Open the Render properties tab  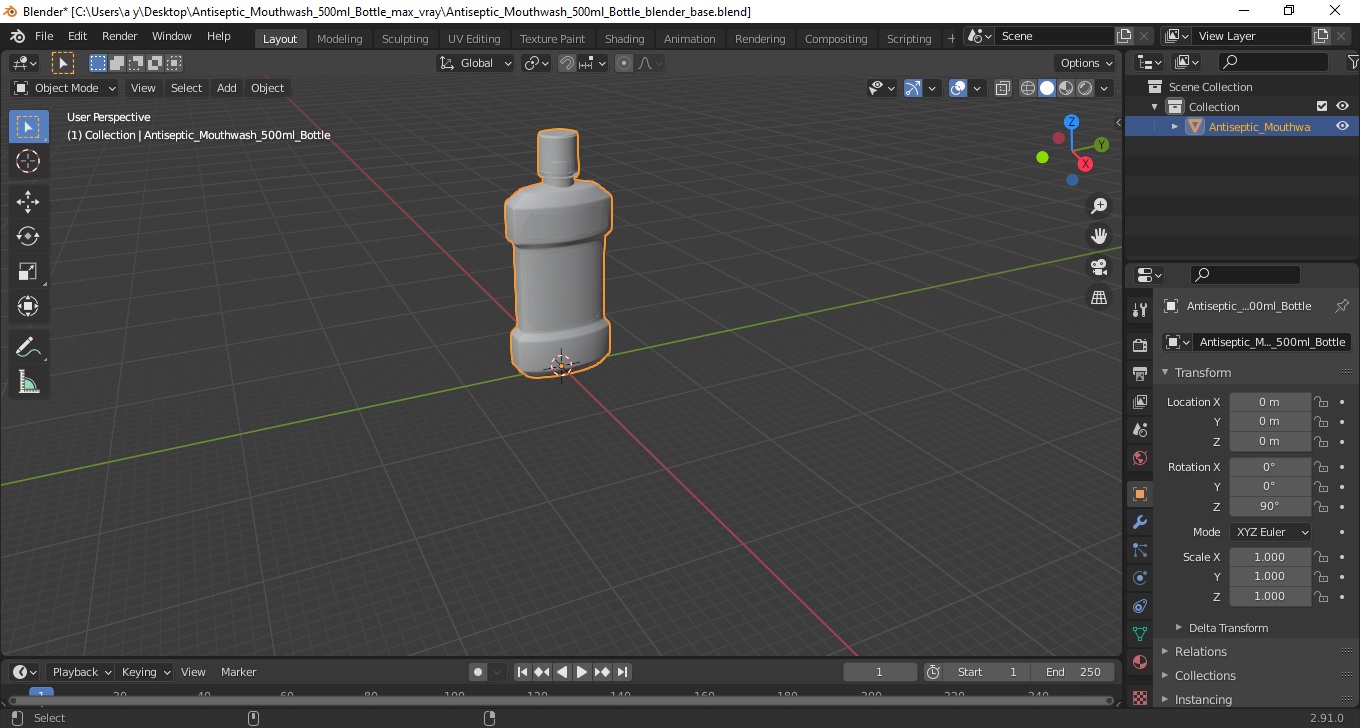tap(1139, 345)
